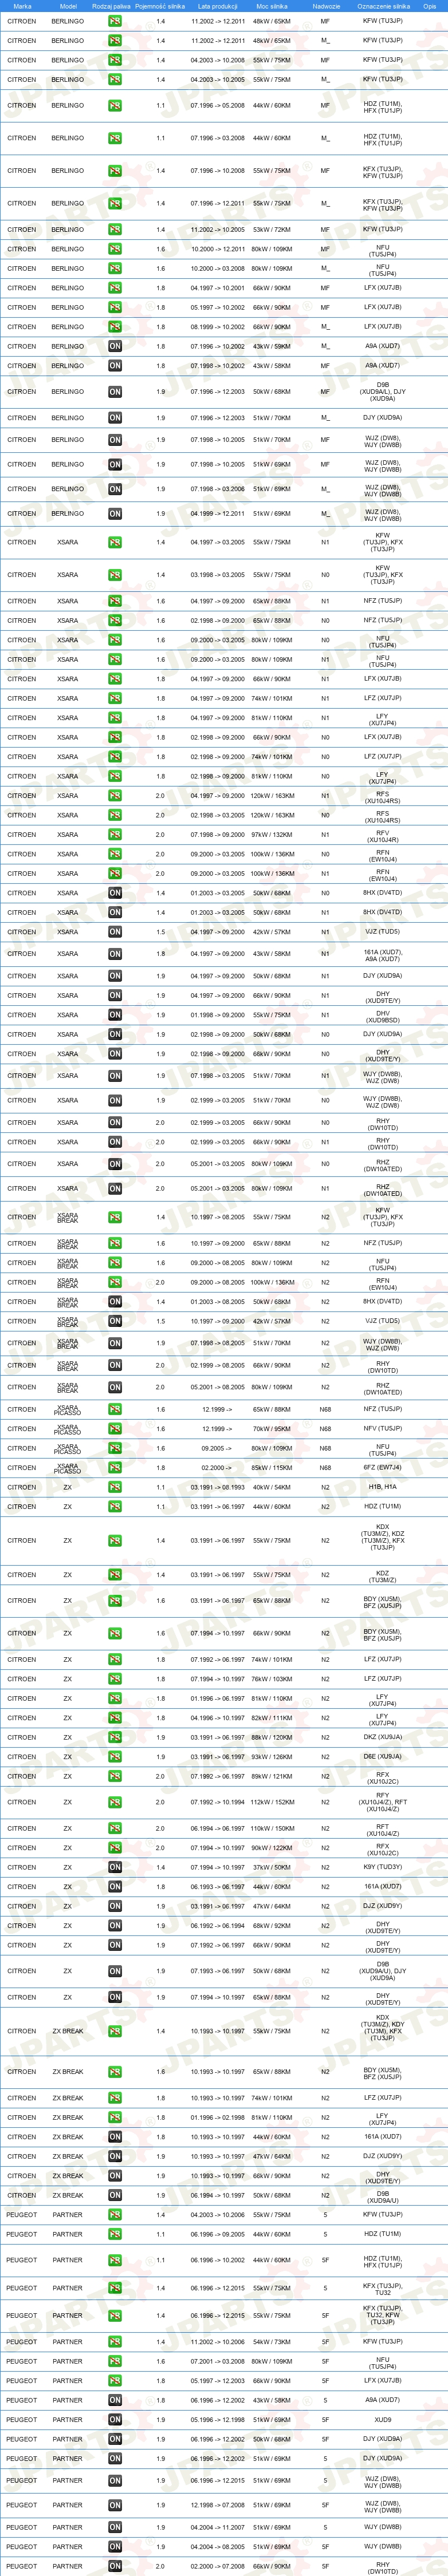
Task: Click the diesel icon in the ZX DHY 68kW/92KM row
Action: pos(115,1926)
